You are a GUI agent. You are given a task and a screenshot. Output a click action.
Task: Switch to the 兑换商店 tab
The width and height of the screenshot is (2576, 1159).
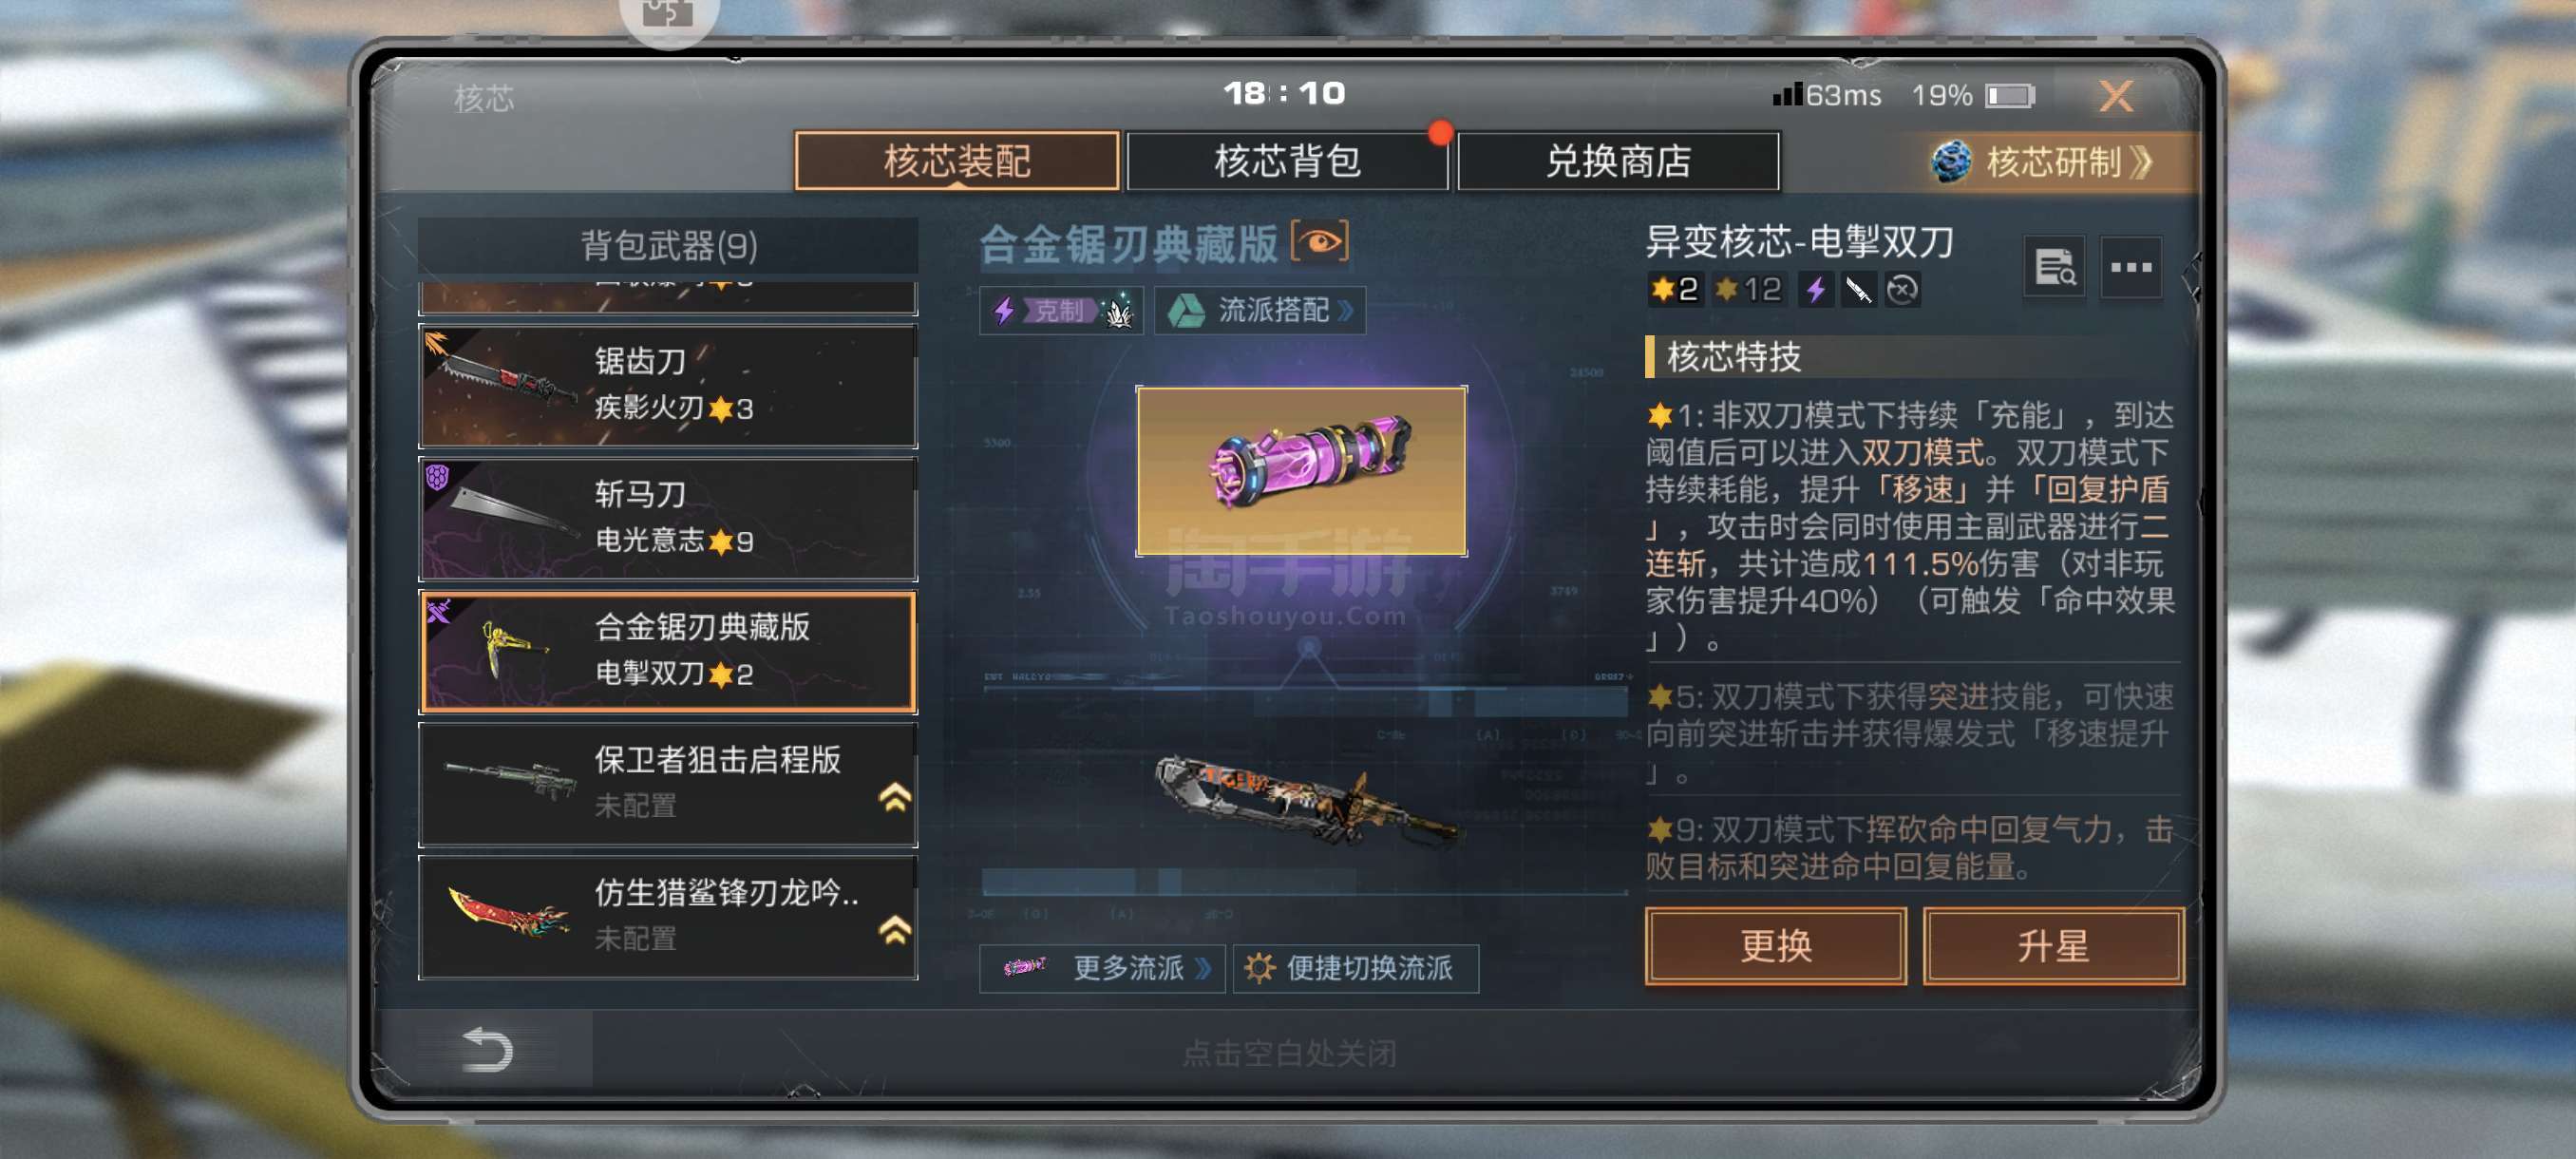point(1618,161)
